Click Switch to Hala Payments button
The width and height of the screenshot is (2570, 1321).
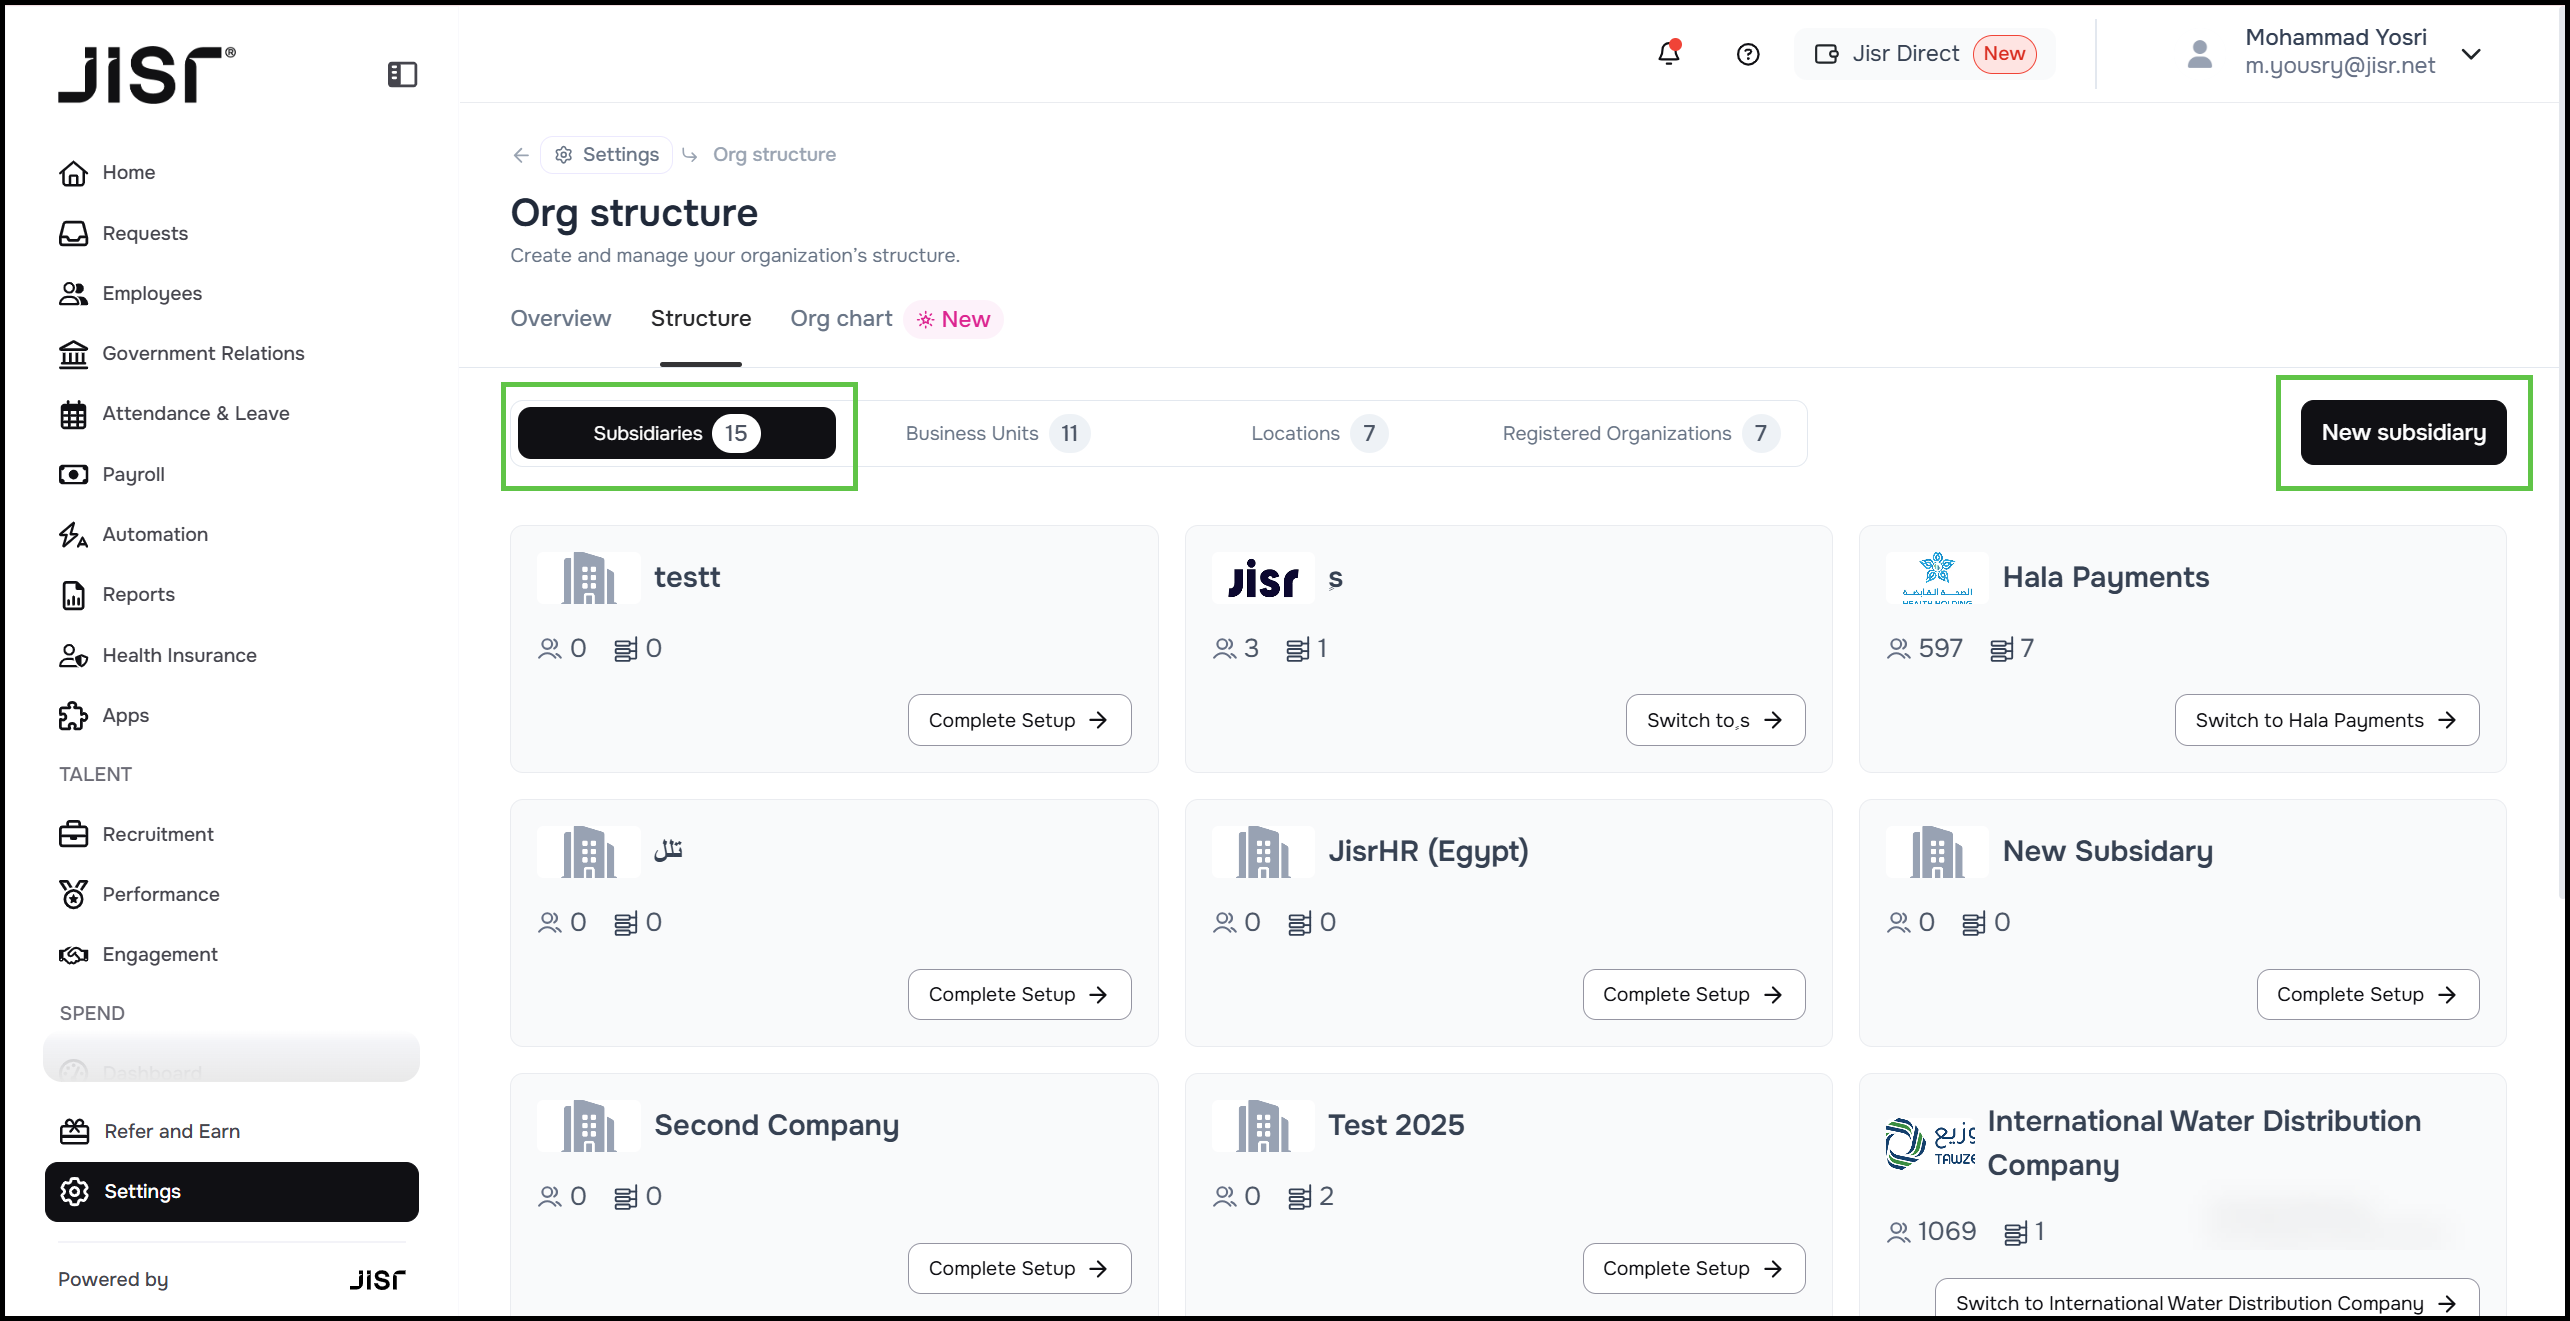pos(2326,720)
